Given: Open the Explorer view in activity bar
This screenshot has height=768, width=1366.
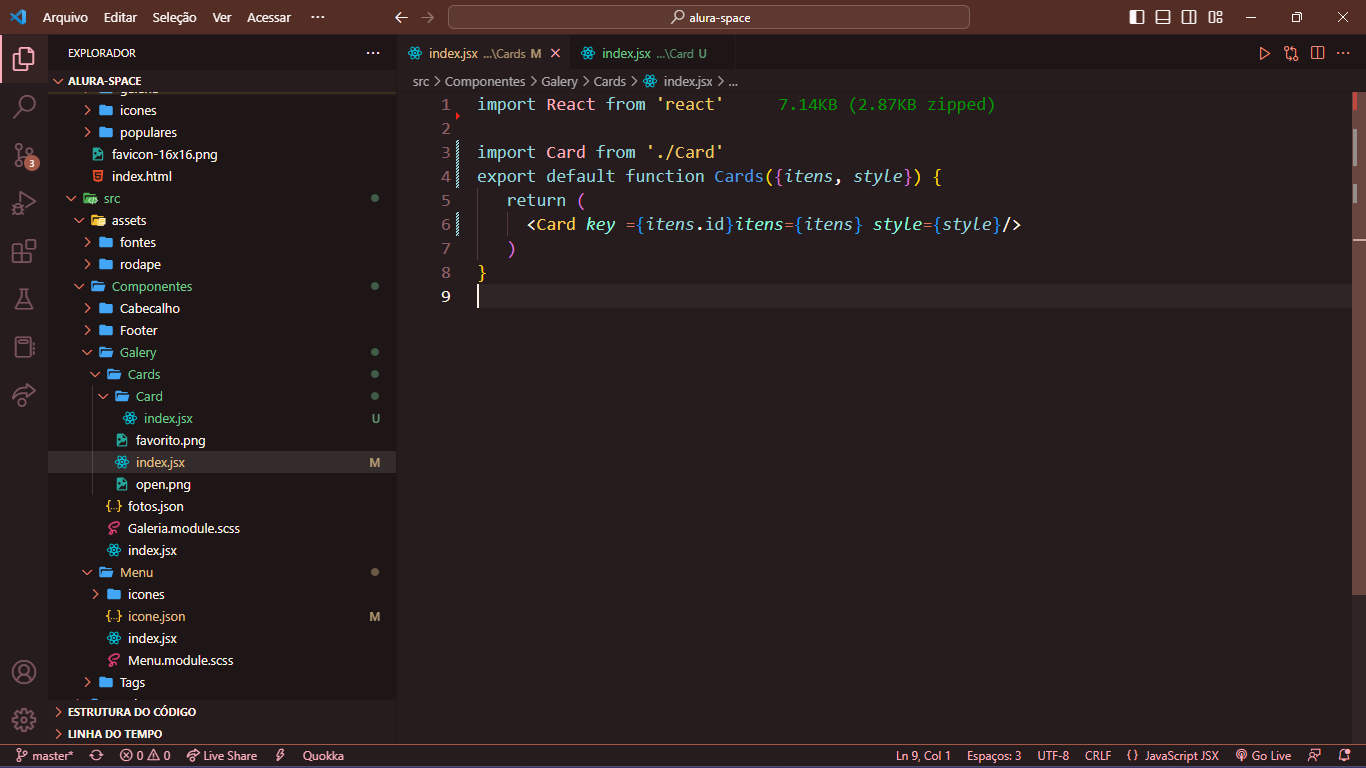Looking at the screenshot, I should pos(24,58).
